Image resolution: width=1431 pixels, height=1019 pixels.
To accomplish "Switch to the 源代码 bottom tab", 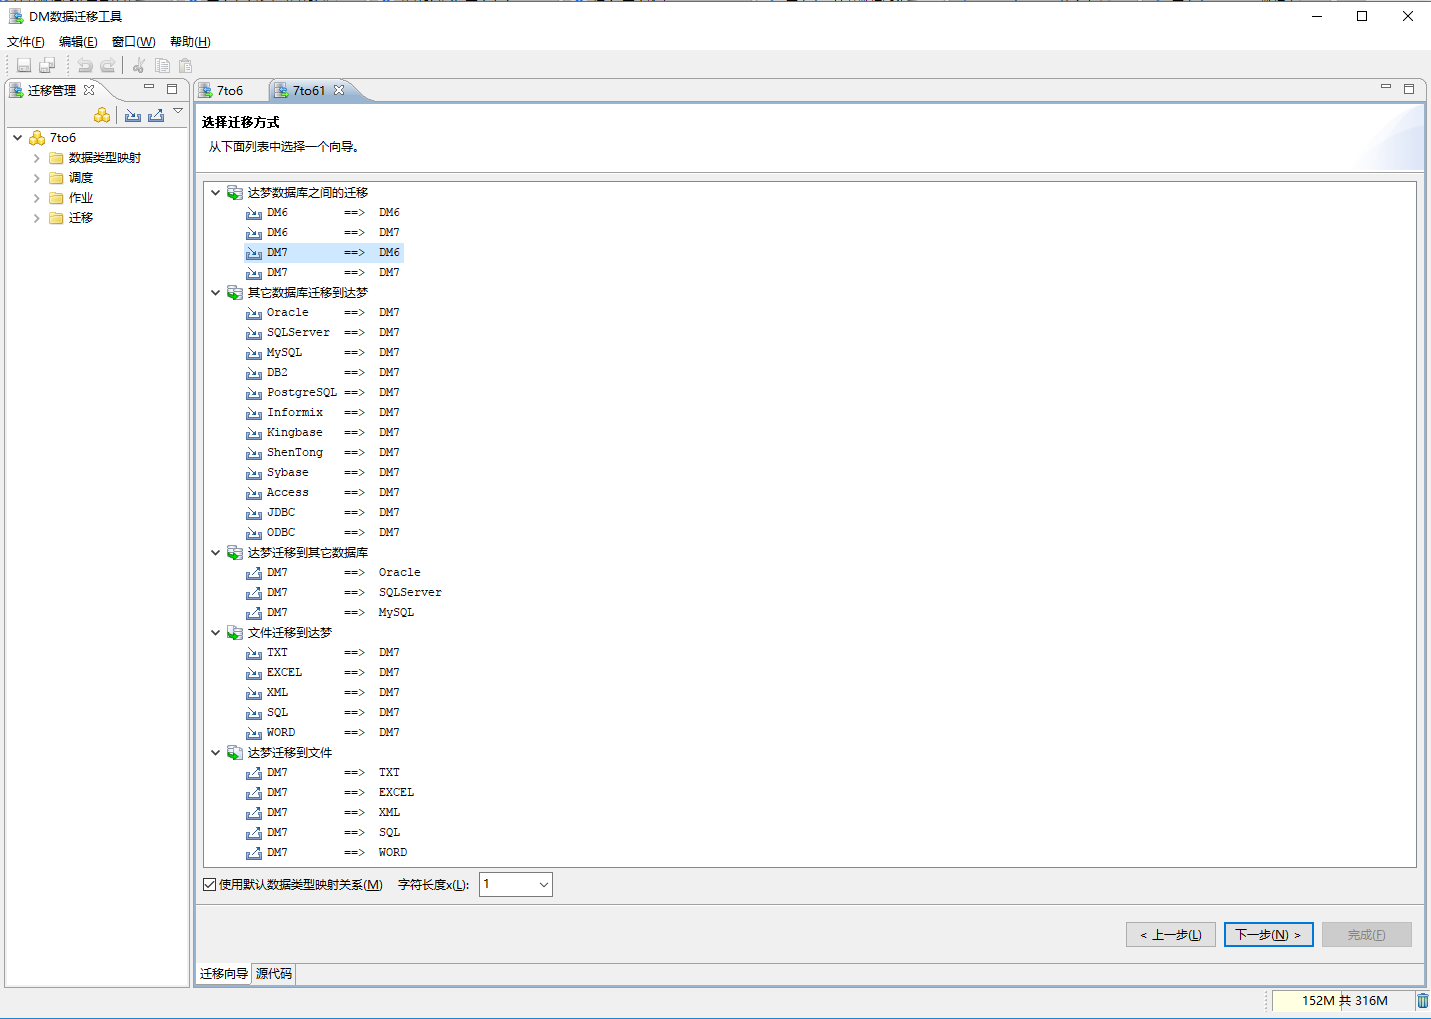I will (x=274, y=974).
